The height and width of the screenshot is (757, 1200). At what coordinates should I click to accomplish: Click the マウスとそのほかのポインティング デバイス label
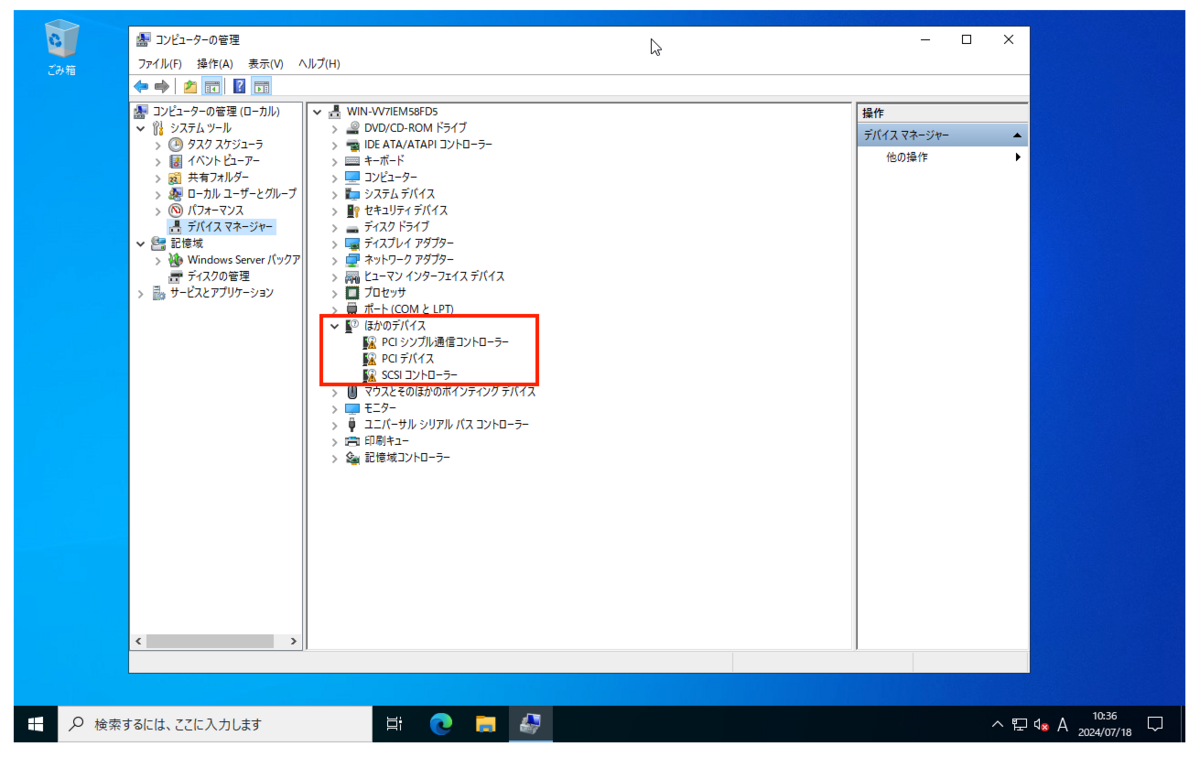pos(450,392)
